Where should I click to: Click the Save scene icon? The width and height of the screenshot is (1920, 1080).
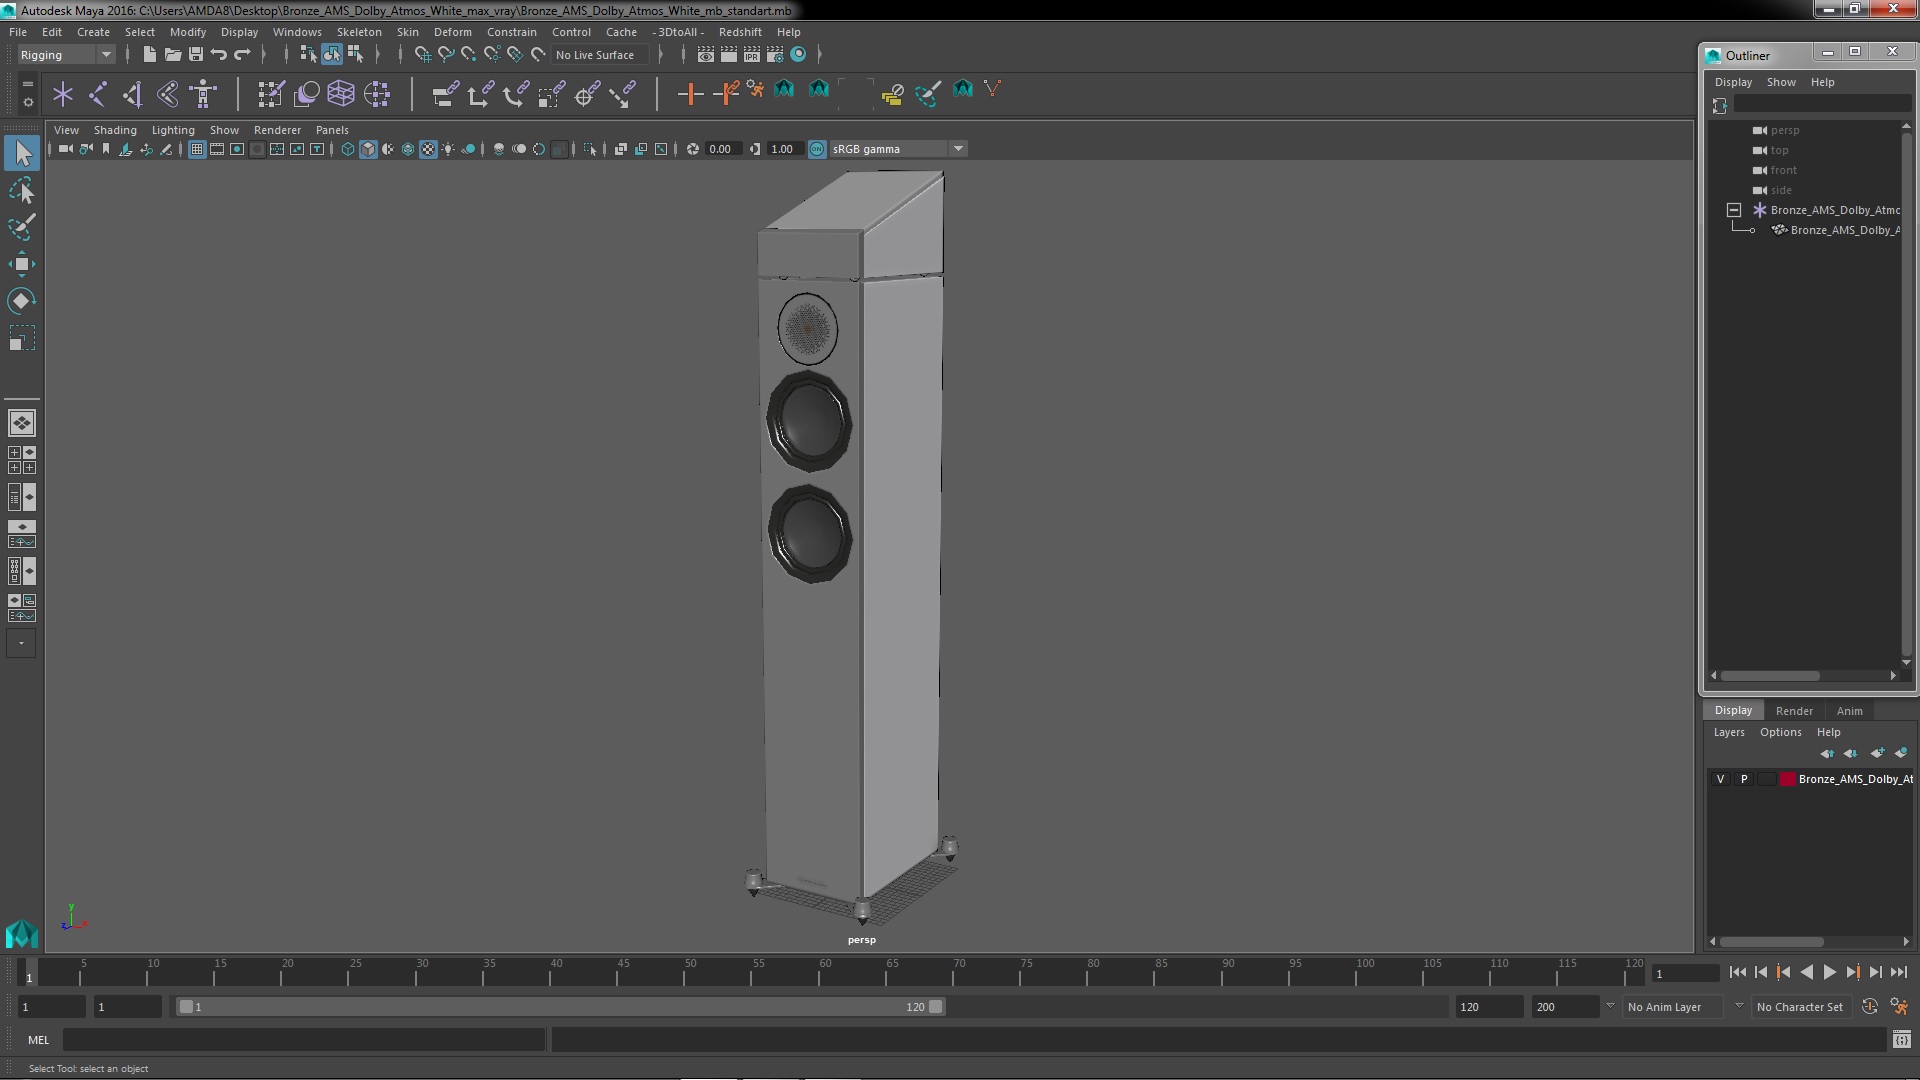pyautogui.click(x=196, y=55)
